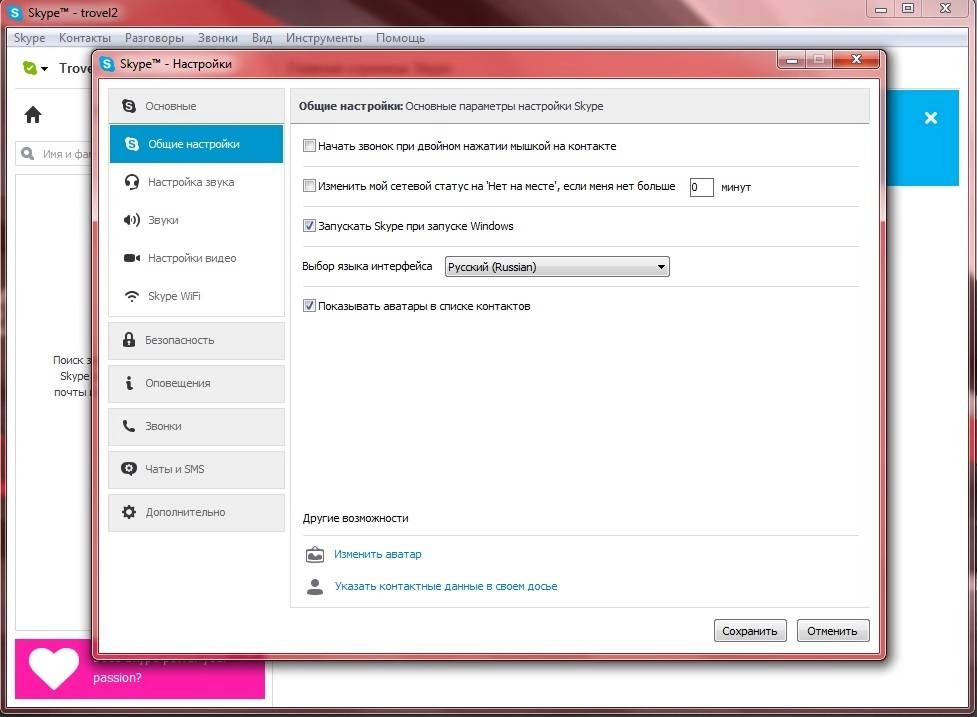Click the WiFi signal icon
Viewport: 977px width, 717px height.
click(x=131, y=296)
